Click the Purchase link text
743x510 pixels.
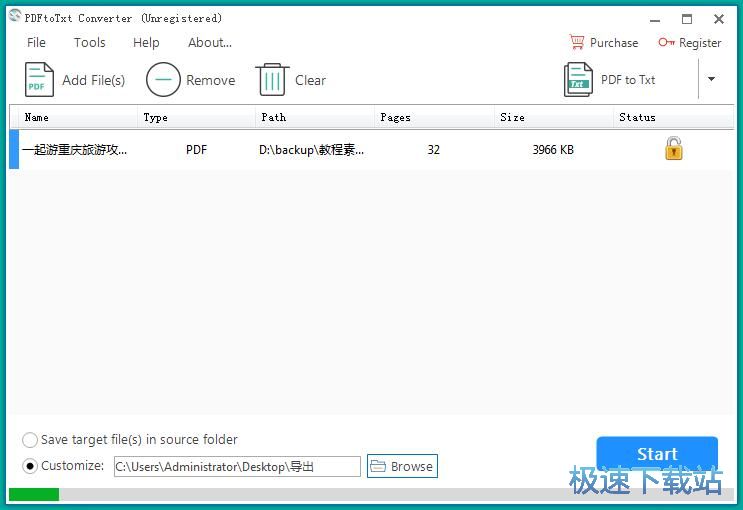614,43
